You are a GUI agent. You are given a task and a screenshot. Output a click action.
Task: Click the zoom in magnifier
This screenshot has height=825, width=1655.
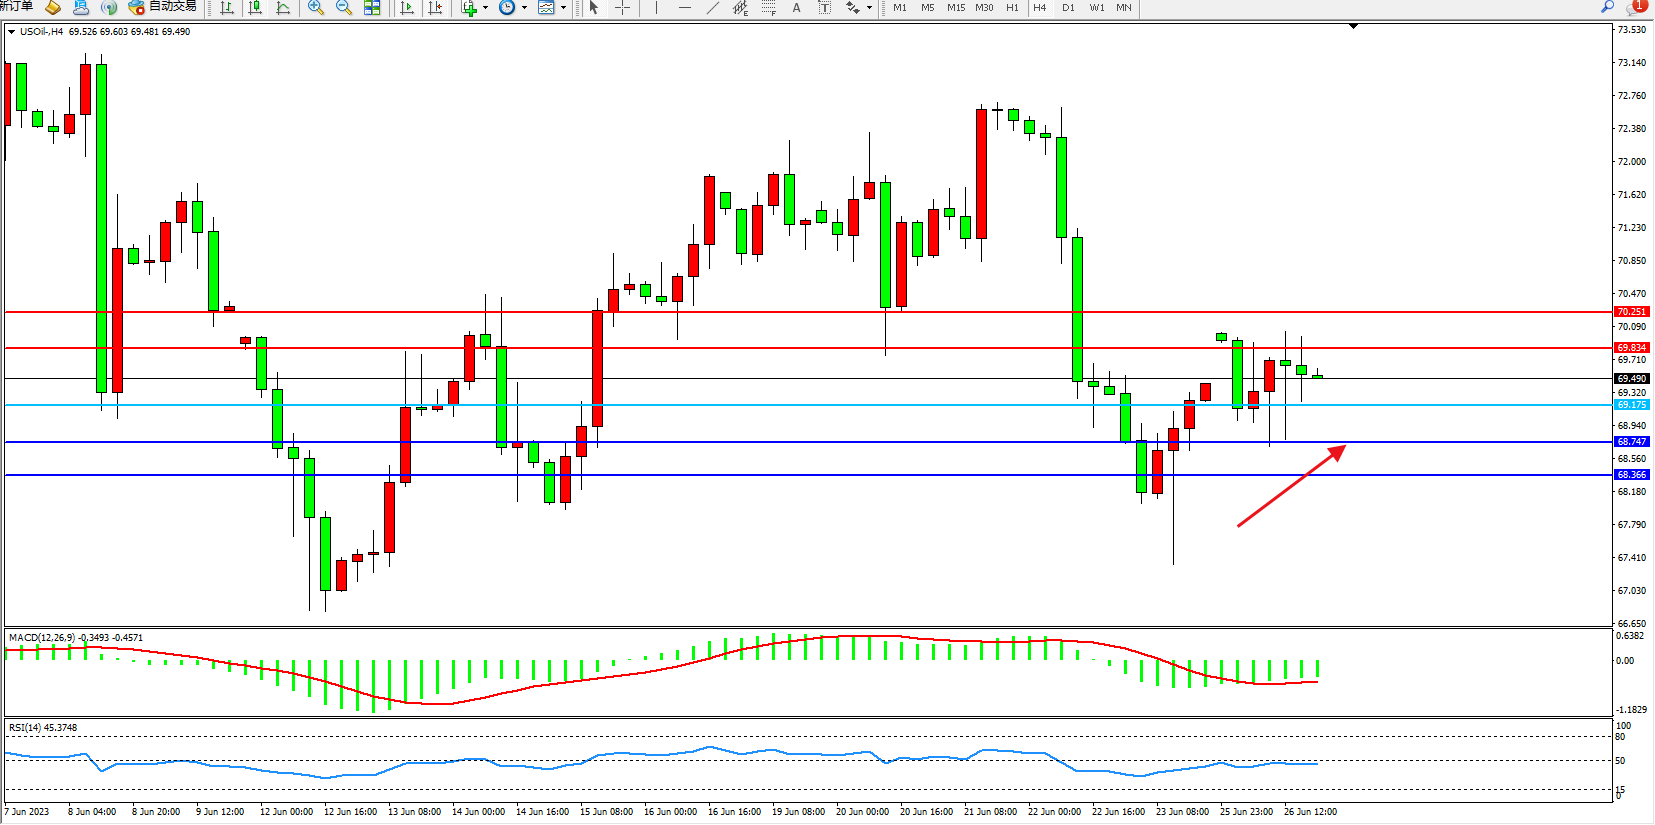pos(316,8)
